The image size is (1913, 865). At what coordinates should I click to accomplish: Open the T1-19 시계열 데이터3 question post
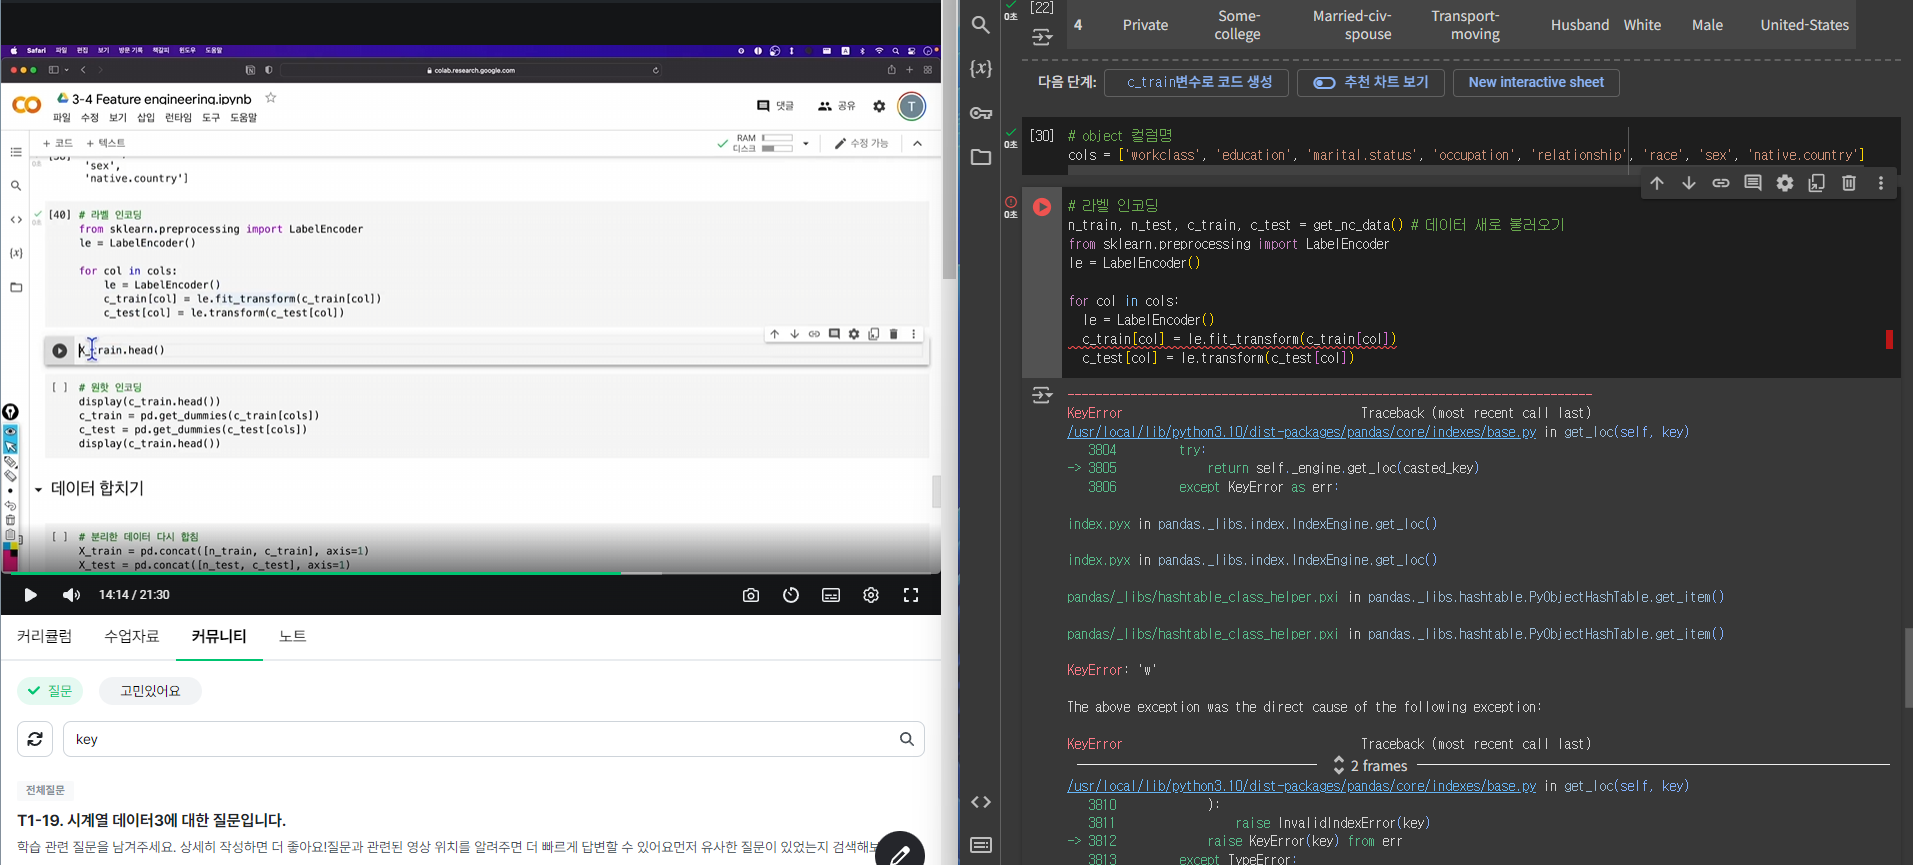[x=152, y=820]
